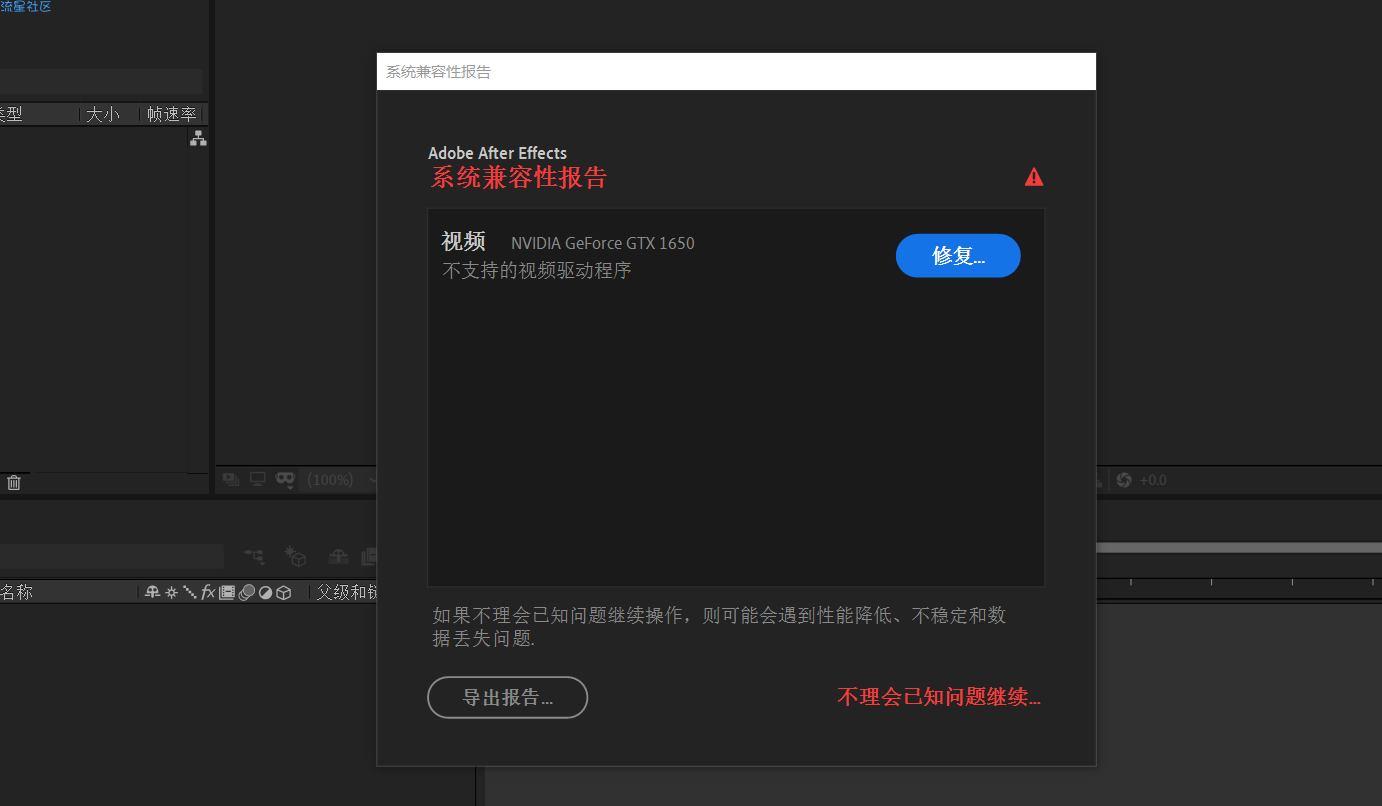Click the 导出报告... button
This screenshot has height=806, width=1382.
[507, 697]
